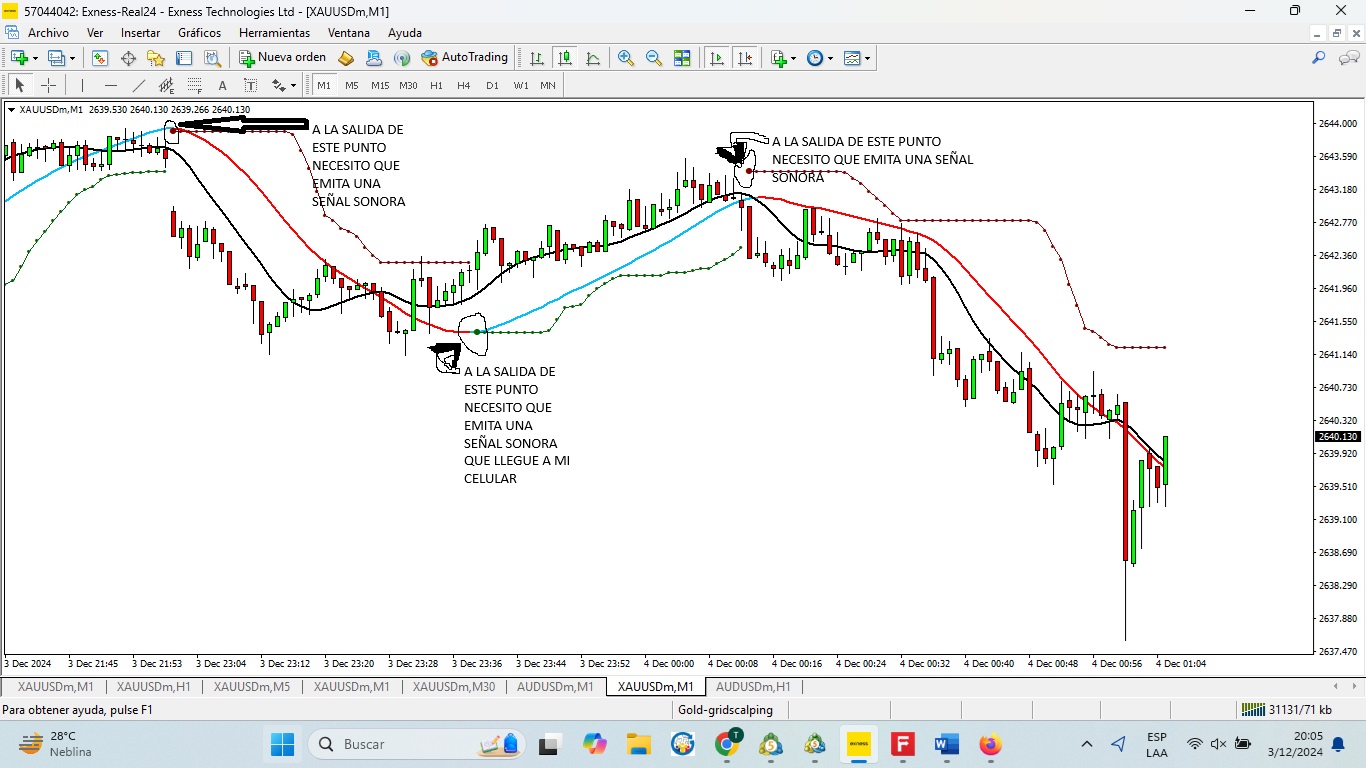Viewport: 1366px width, 768px height.
Task: Show the Navigator panel star-folder icon
Action: (x=157, y=58)
